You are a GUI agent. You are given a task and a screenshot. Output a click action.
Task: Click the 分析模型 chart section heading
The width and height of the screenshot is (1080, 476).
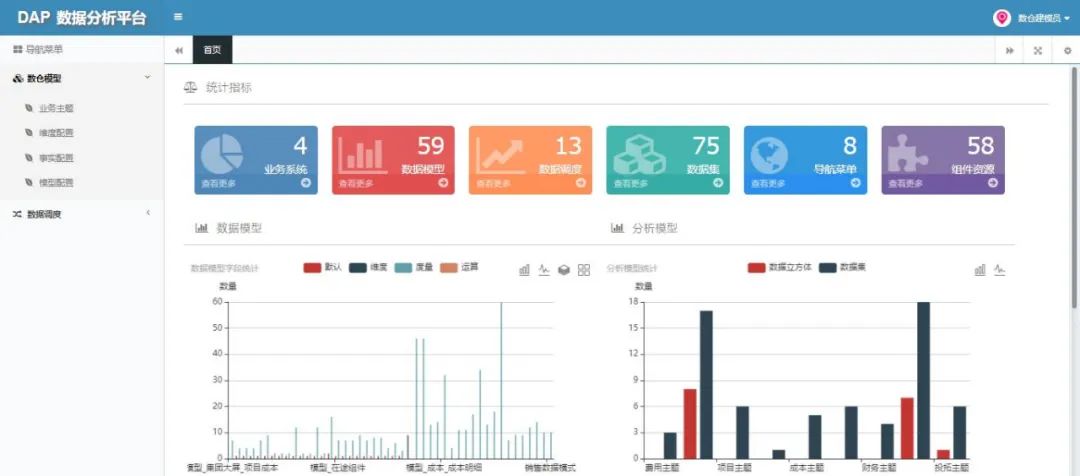[654, 228]
